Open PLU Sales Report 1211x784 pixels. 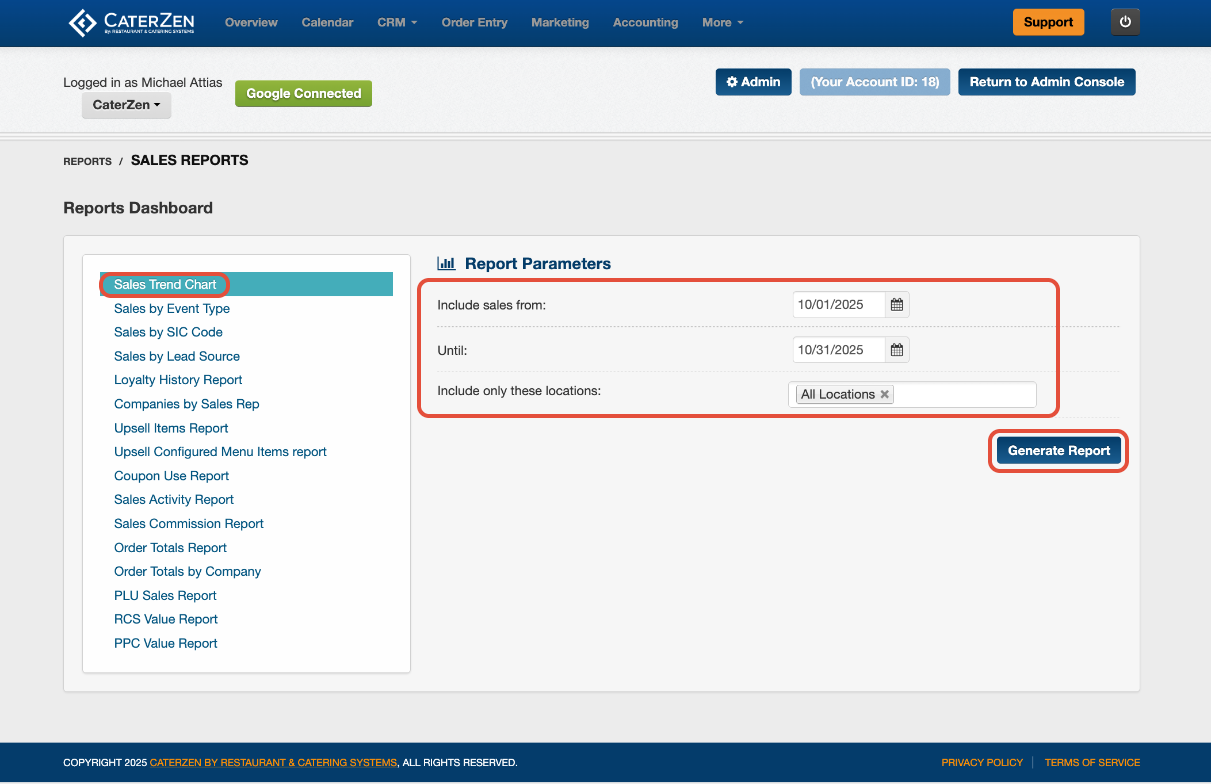point(165,596)
